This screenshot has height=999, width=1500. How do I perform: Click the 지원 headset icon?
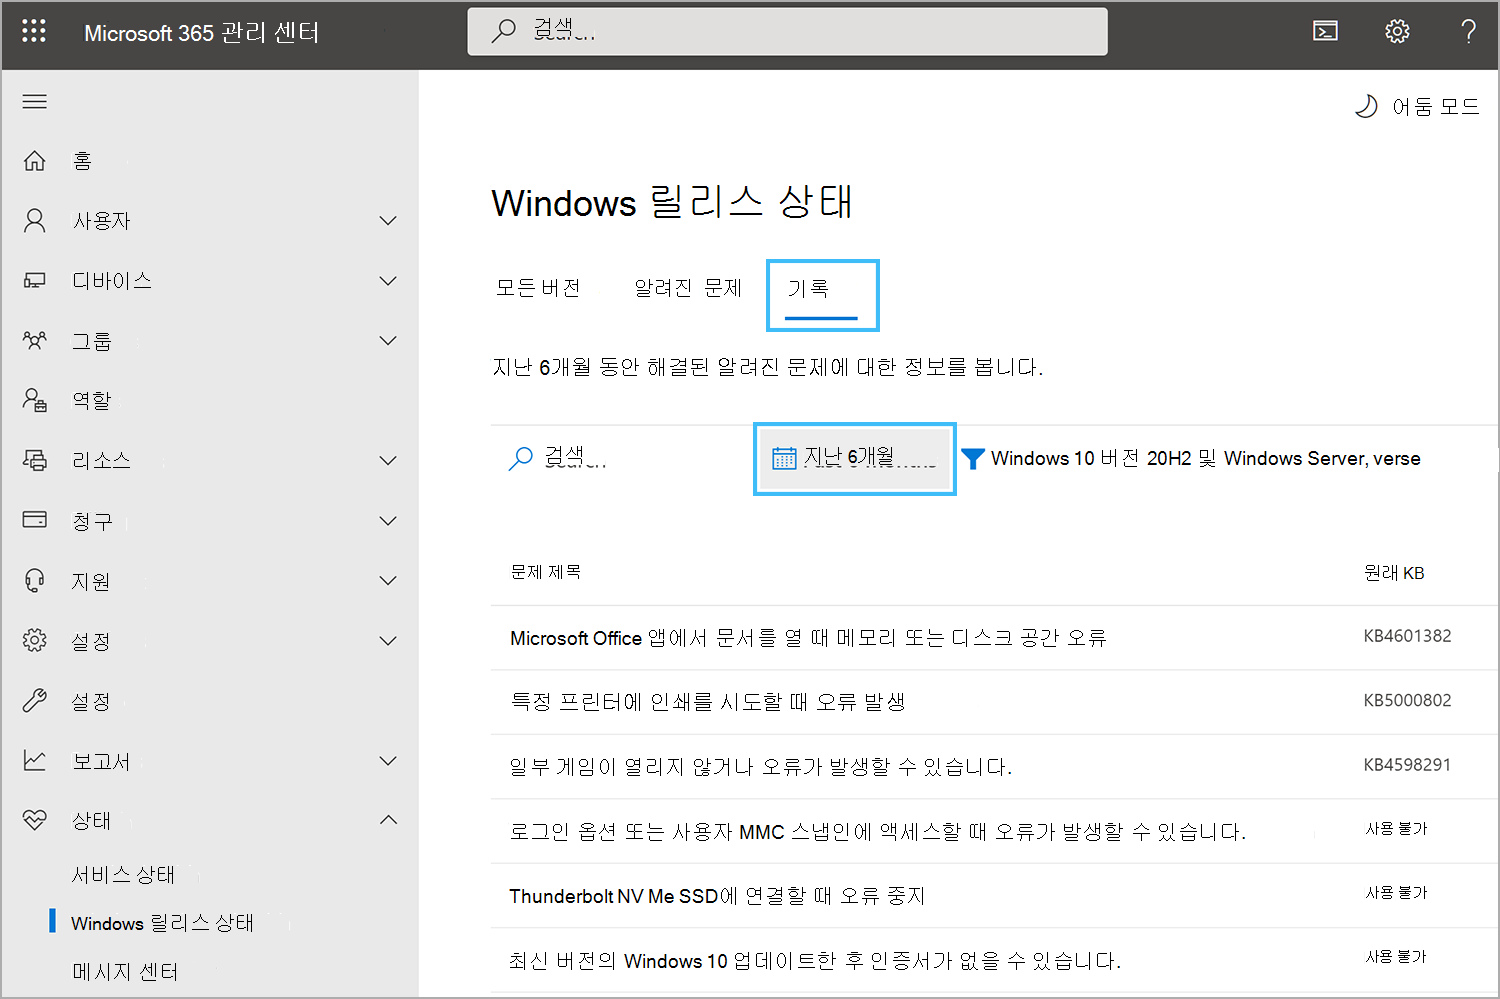point(35,581)
